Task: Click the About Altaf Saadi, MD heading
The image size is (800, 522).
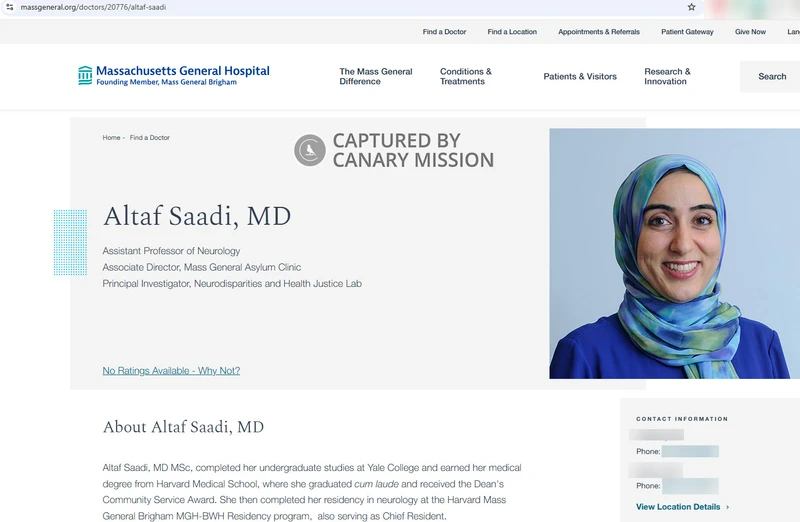Action: [183, 427]
